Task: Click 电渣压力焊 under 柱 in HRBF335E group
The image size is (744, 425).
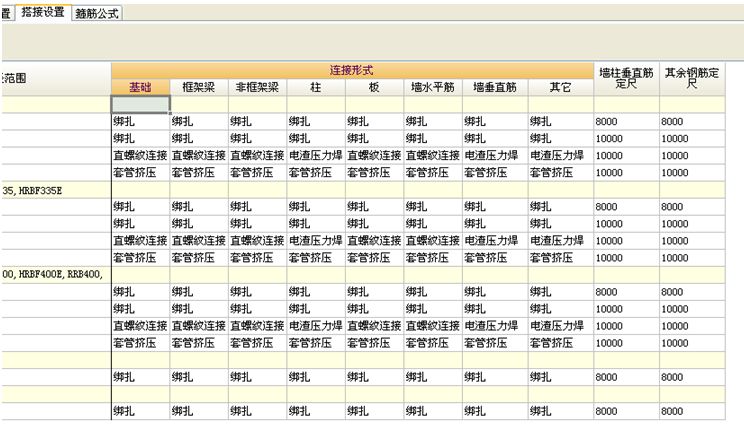Action: pyautogui.click(x=316, y=240)
